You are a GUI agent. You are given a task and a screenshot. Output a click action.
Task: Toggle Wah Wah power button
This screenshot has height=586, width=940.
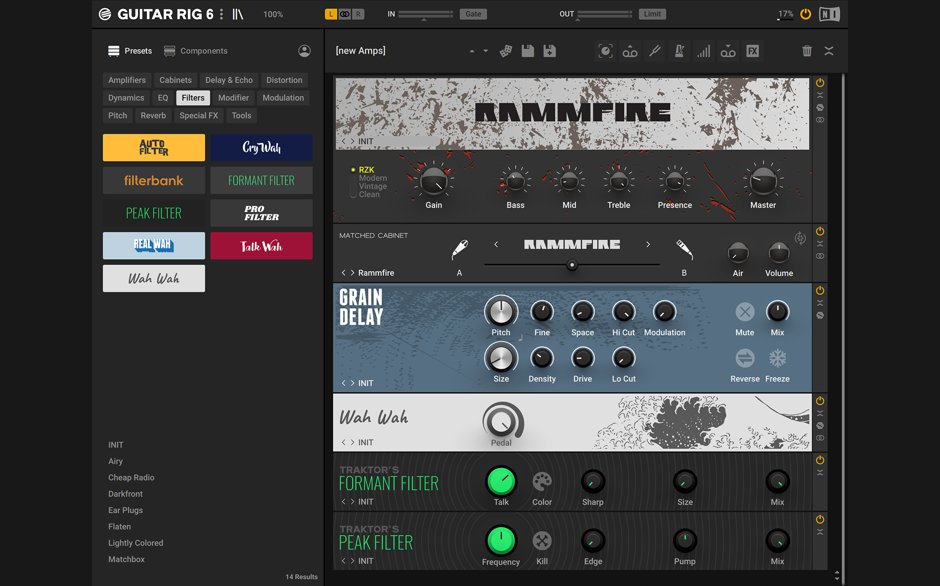click(820, 401)
